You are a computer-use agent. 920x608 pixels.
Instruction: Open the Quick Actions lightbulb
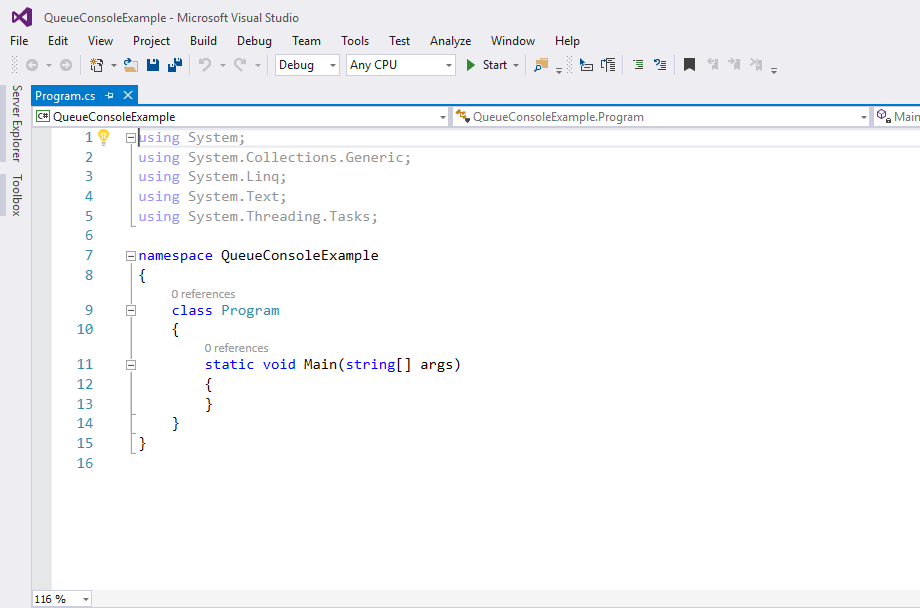pyautogui.click(x=104, y=137)
